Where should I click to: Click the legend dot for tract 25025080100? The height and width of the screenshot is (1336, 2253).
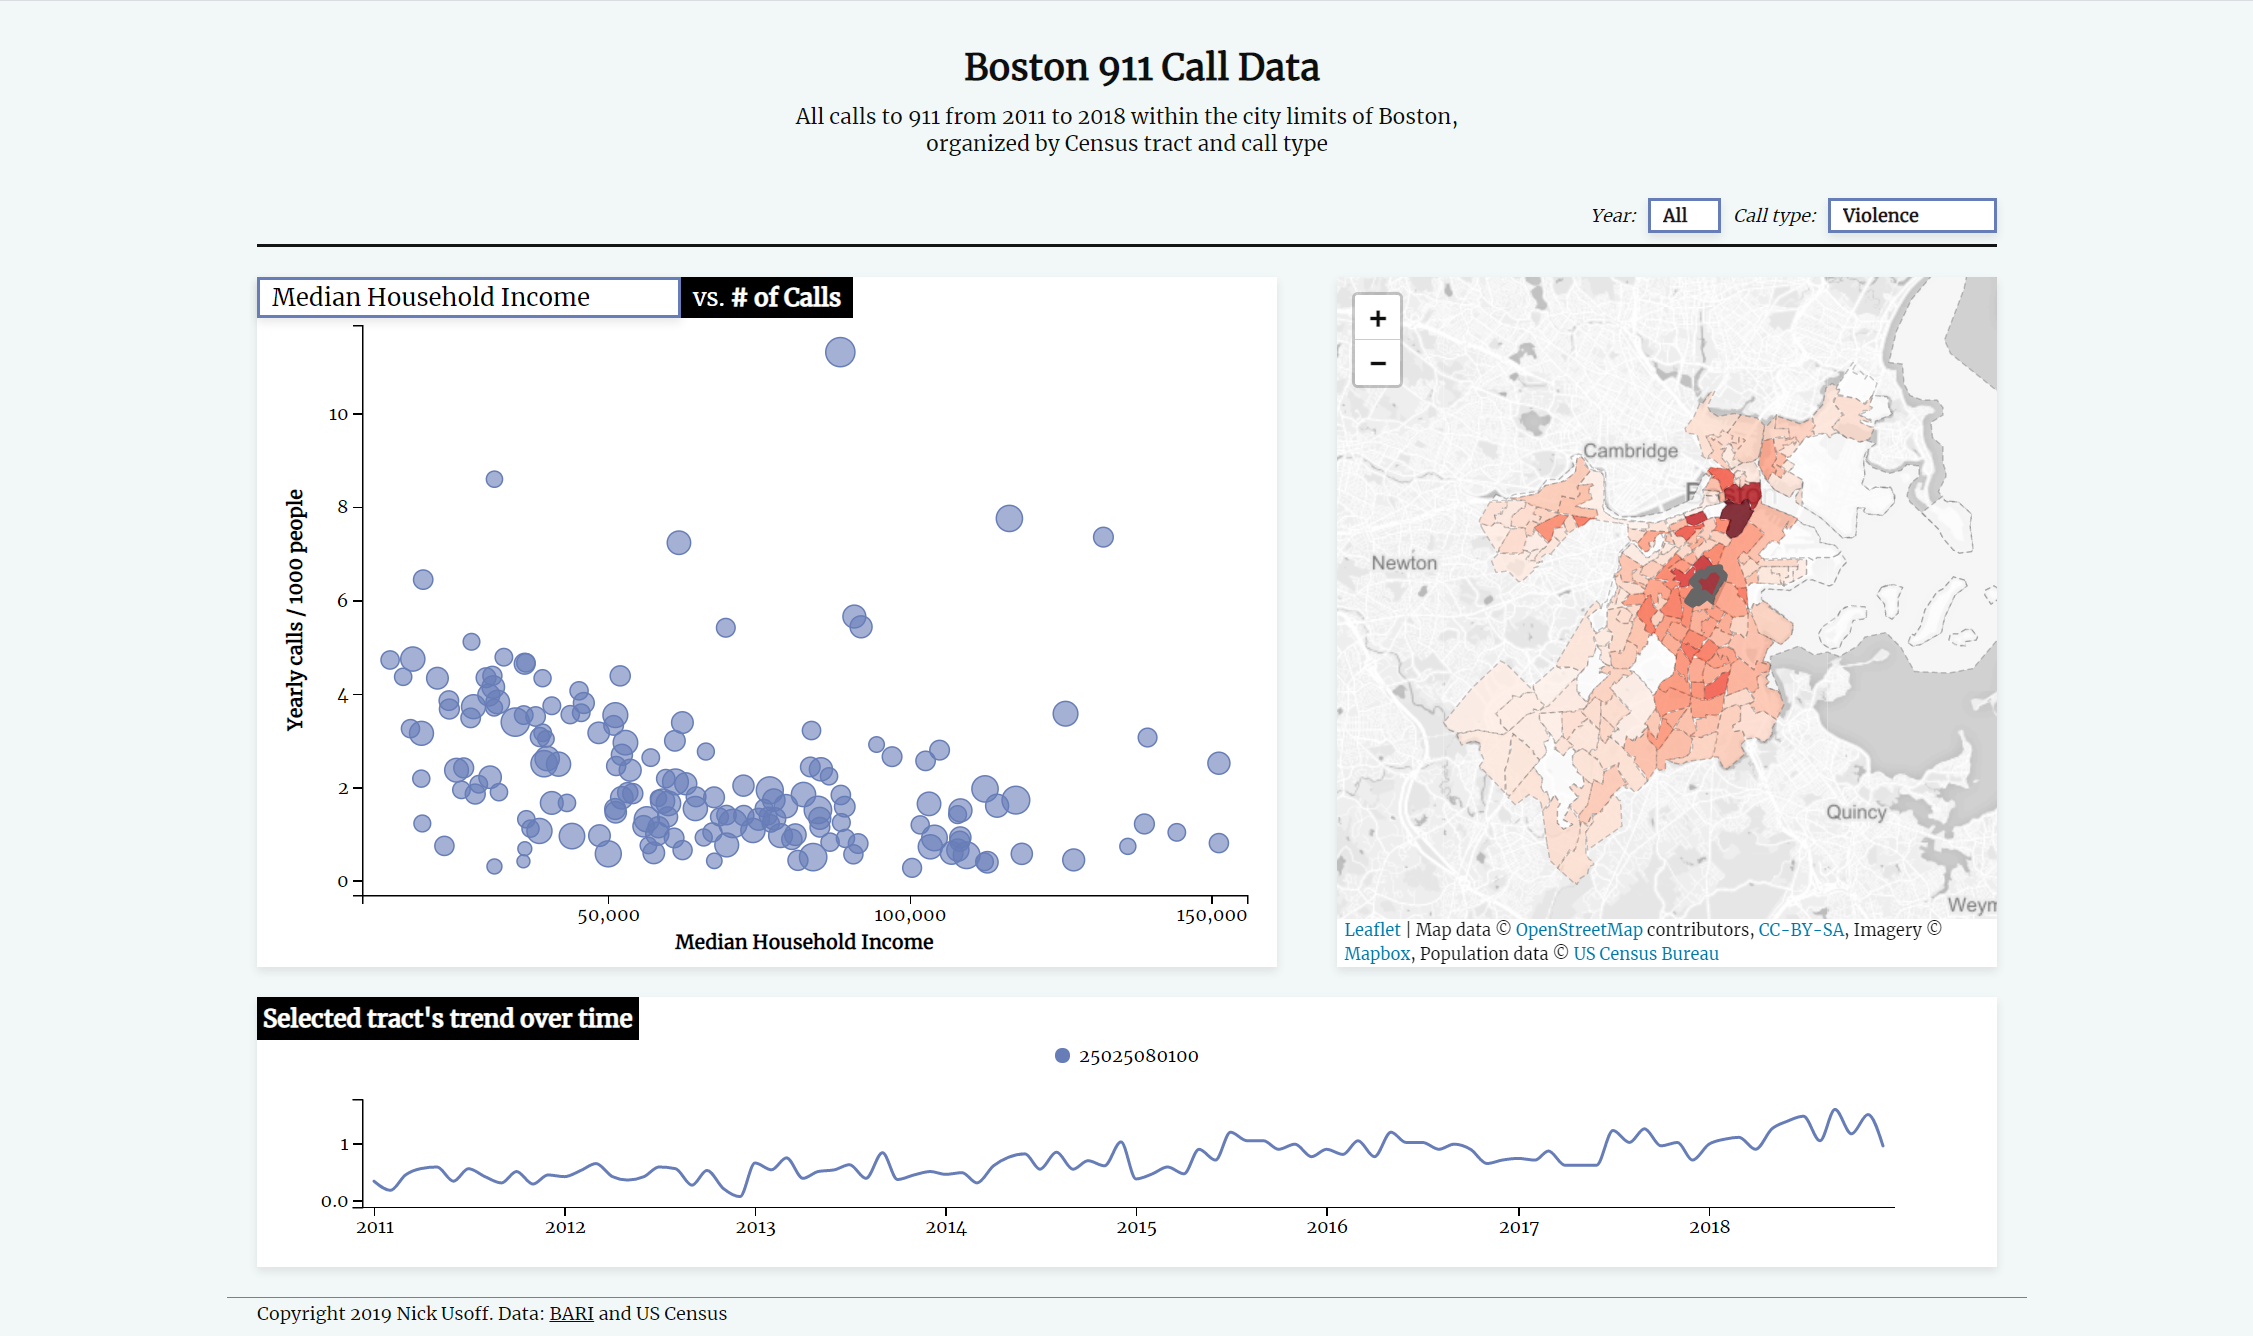coord(1062,1055)
